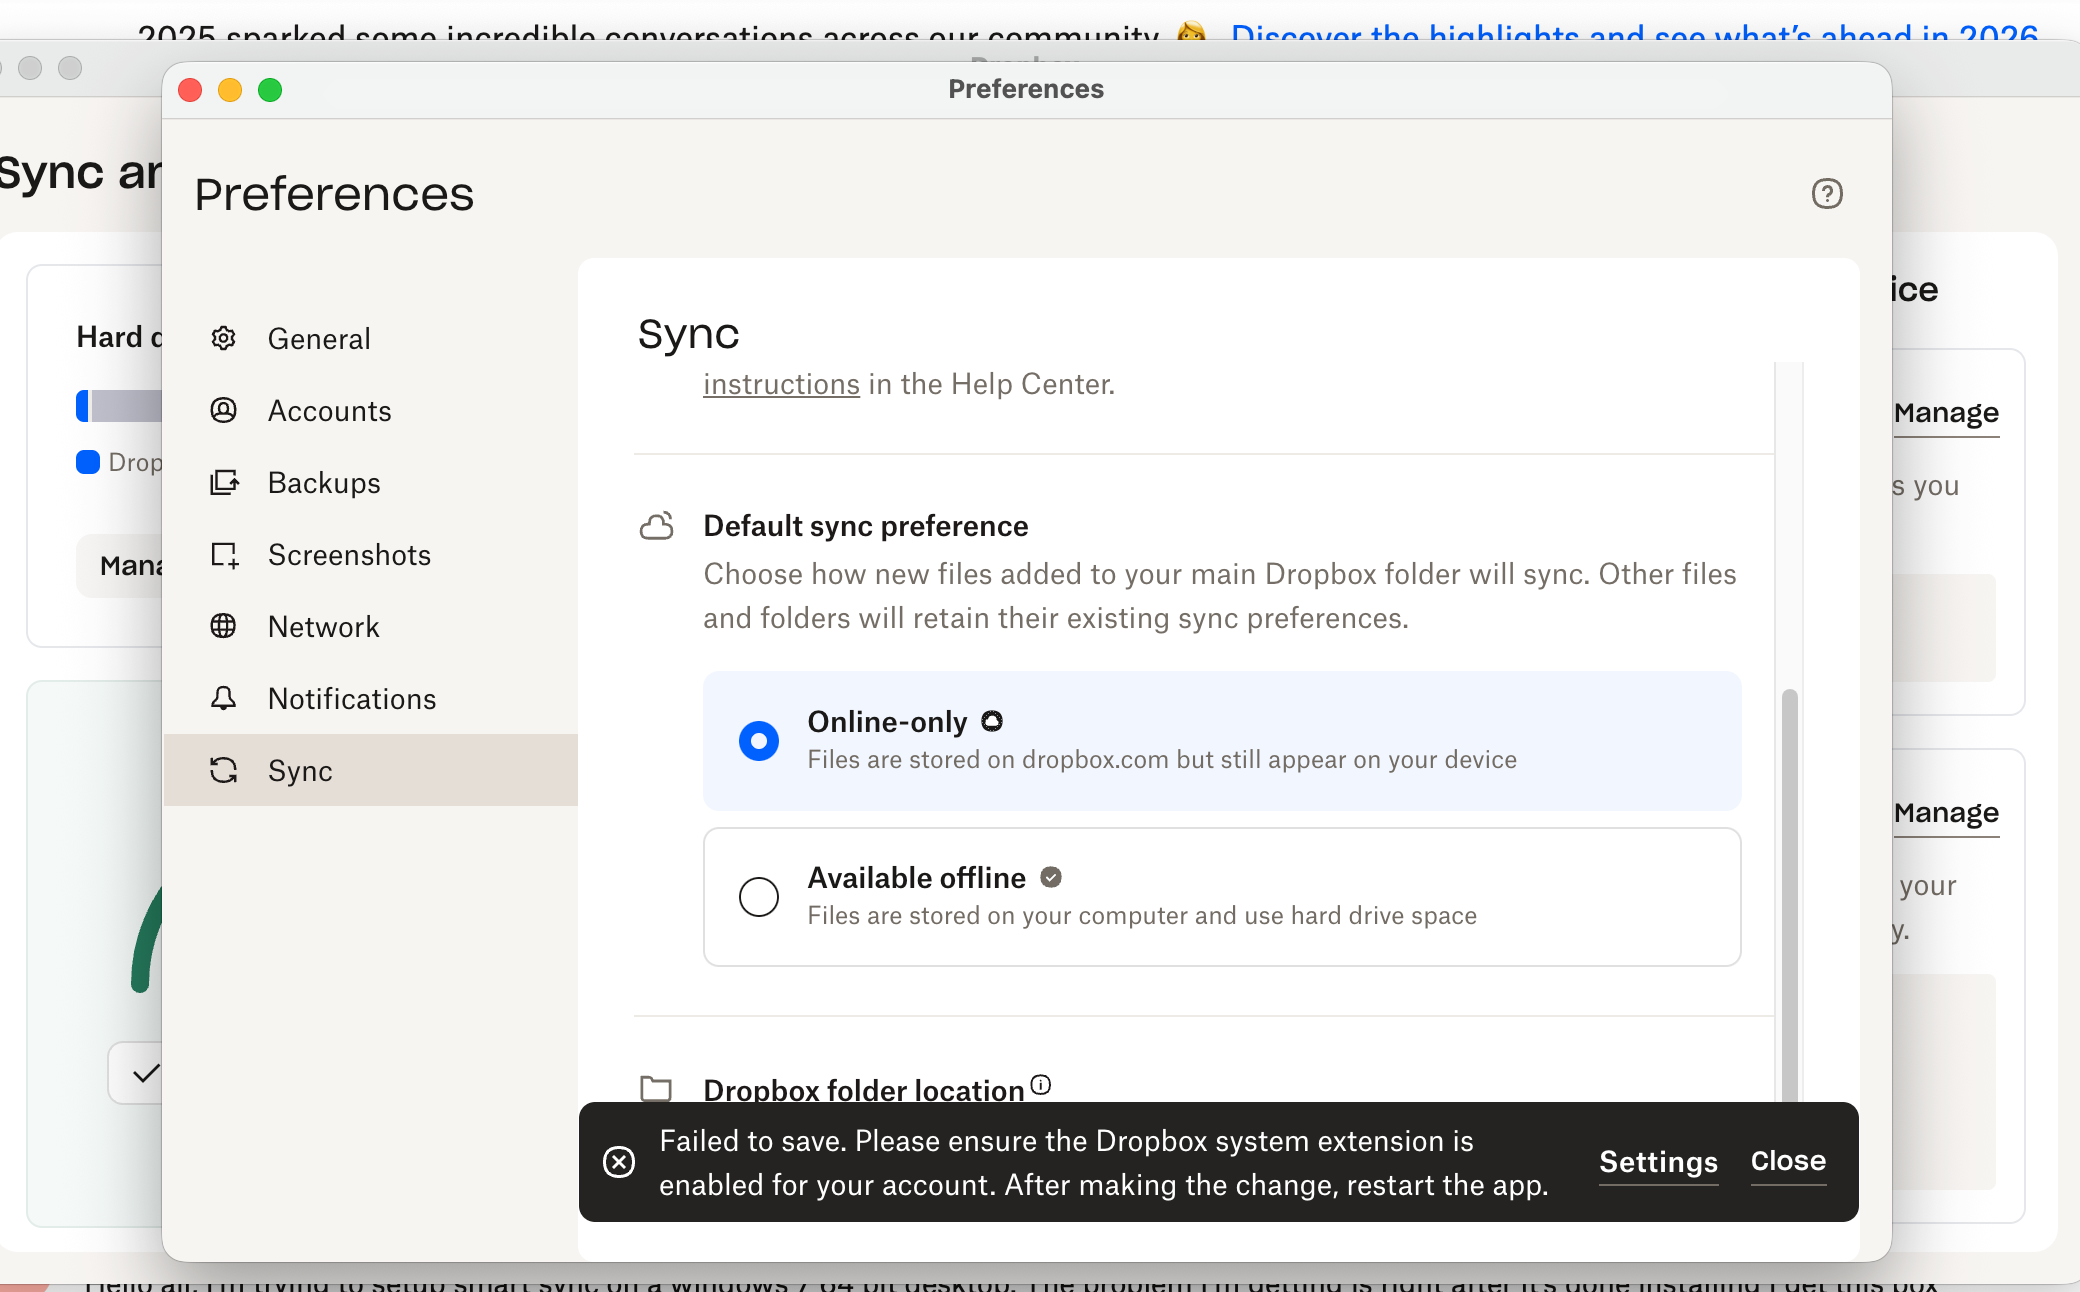This screenshot has width=2080, height=1292.
Task: Click the General gear icon
Action: pyautogui.click(x=223, y=339)
